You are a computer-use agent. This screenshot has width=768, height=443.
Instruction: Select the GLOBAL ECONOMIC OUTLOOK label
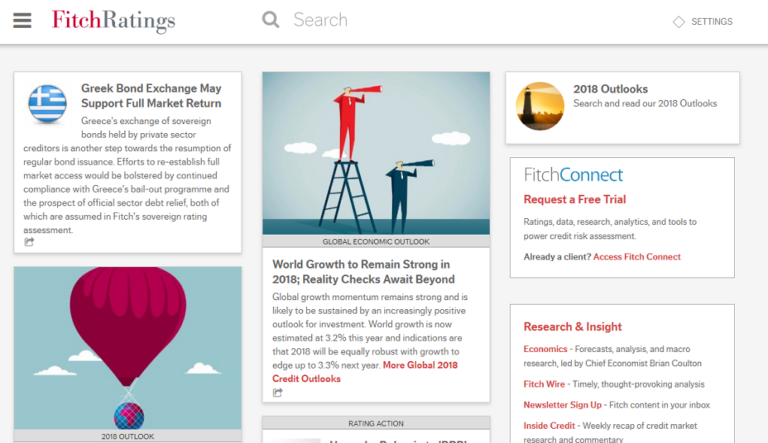376,242
